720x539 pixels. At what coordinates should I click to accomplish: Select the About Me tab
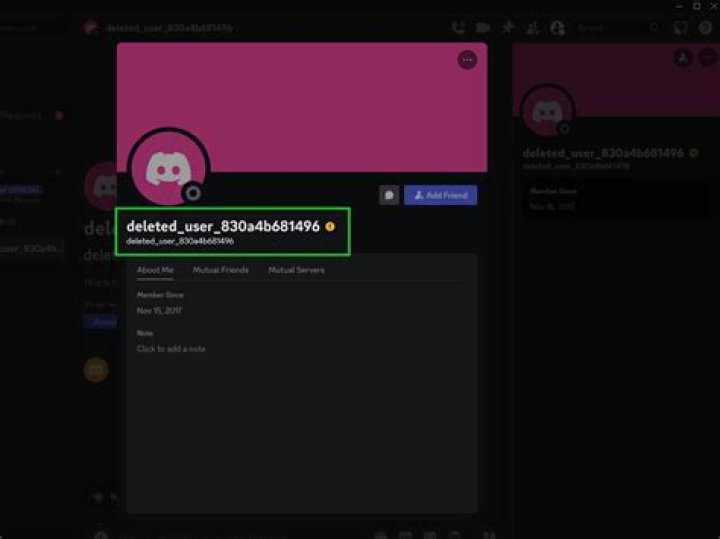click(155, 270)
